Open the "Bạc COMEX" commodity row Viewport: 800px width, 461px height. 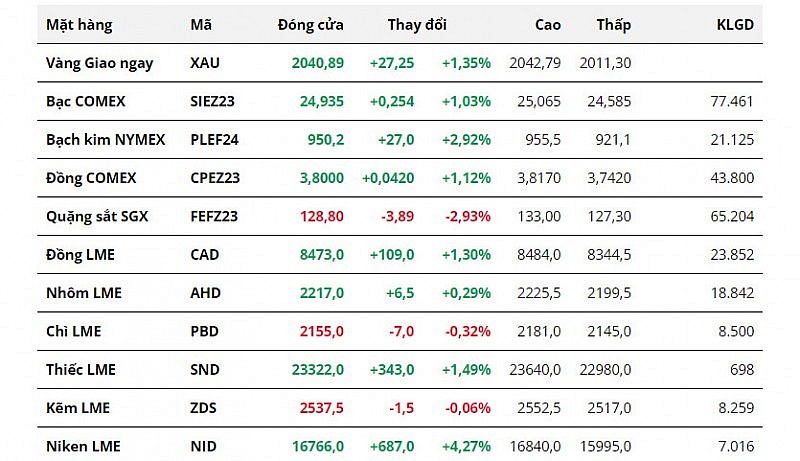[x=87, y=101]
